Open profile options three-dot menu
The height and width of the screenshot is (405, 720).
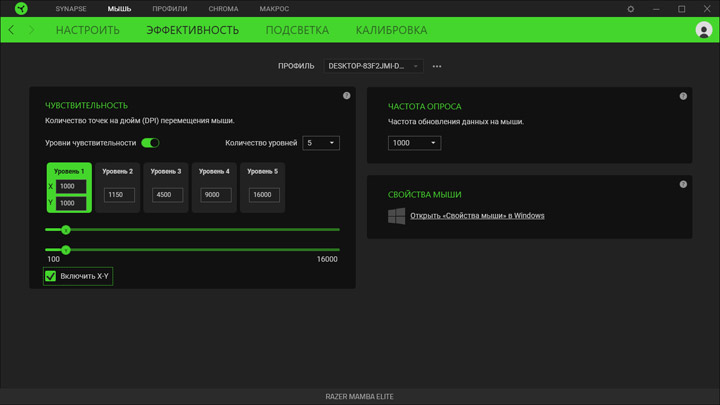point(437,66)
